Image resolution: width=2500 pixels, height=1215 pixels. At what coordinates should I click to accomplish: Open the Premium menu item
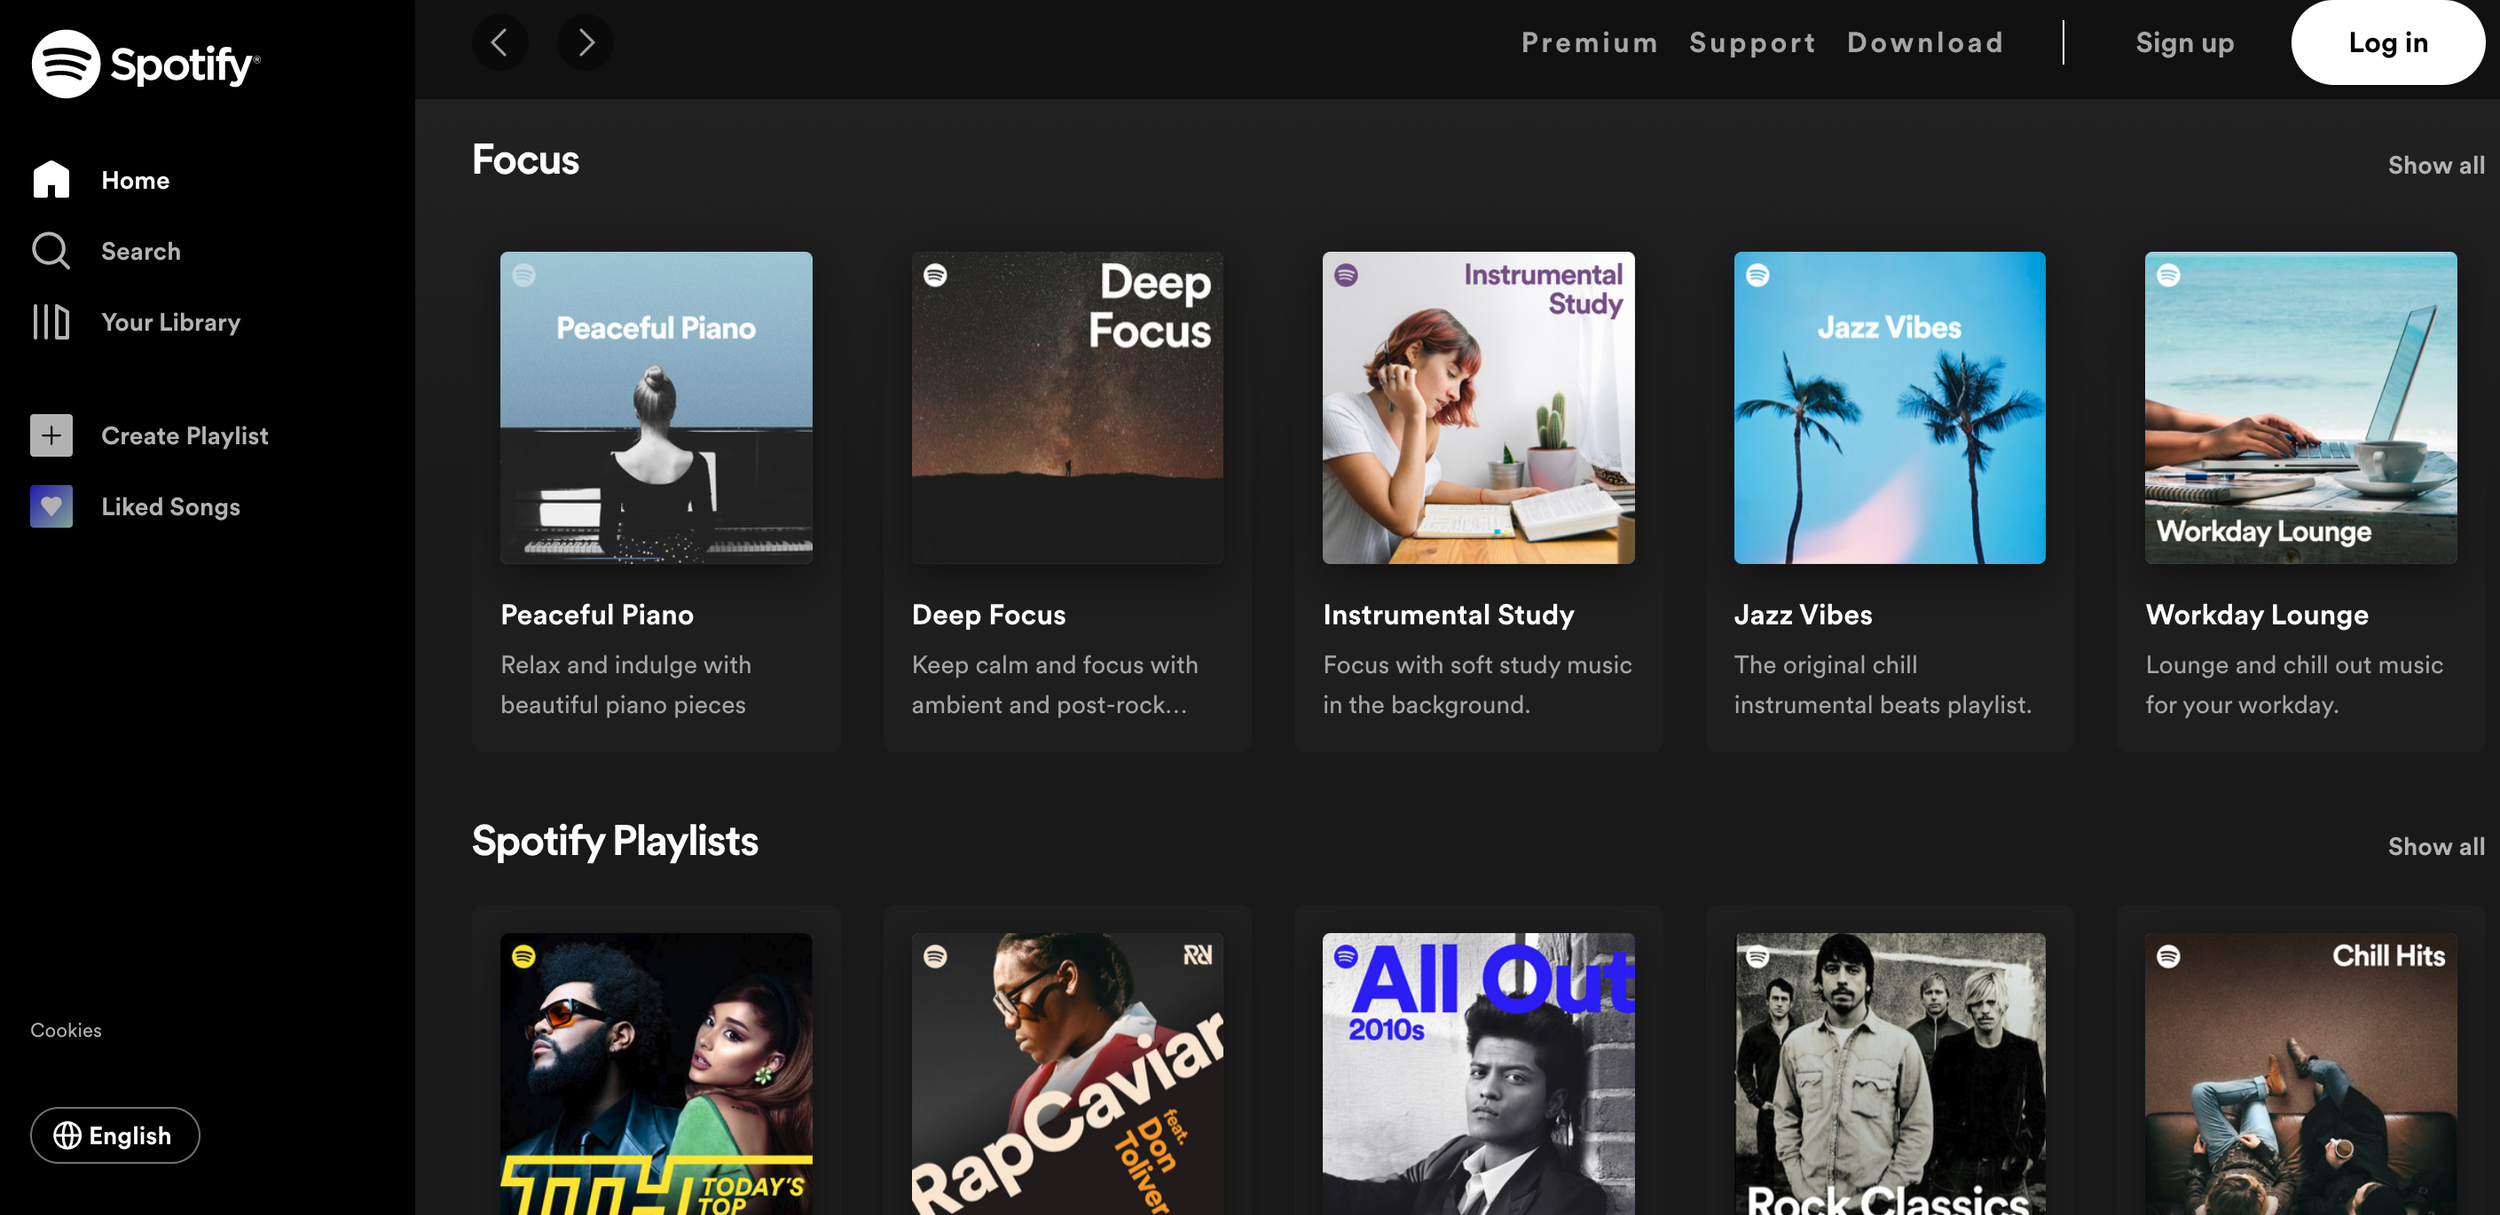[1589, 42]
